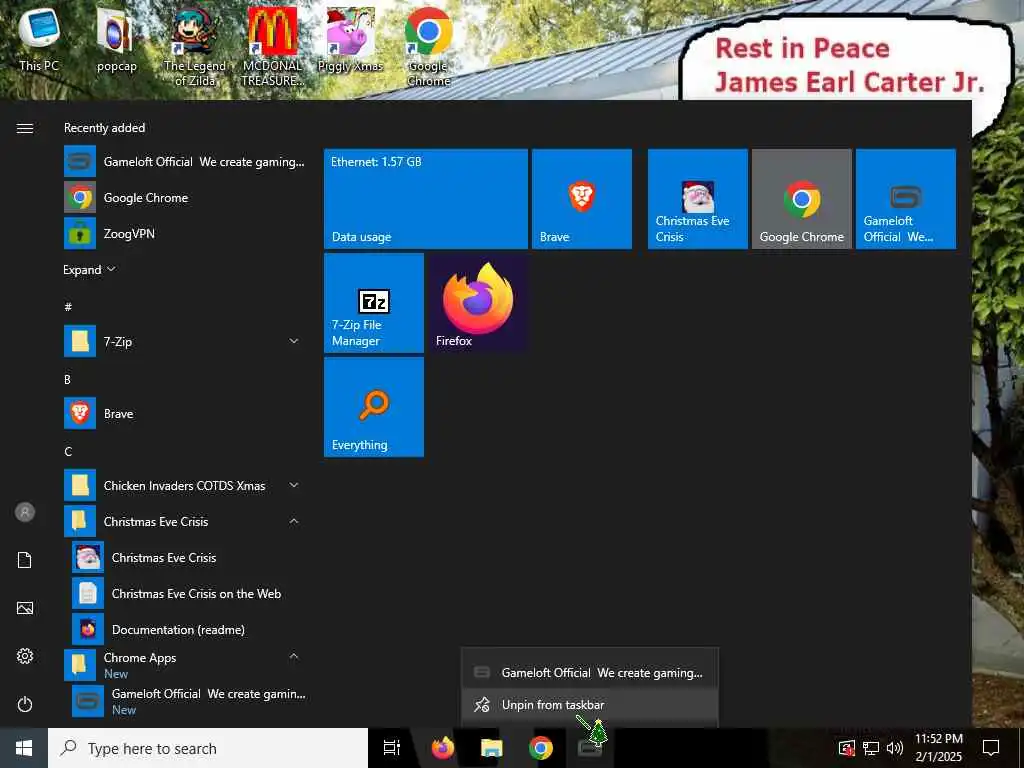This screenshot has height=768, width=1024.
Task: Launch Google Chrome from Recently added list
Action: [185, 197]
